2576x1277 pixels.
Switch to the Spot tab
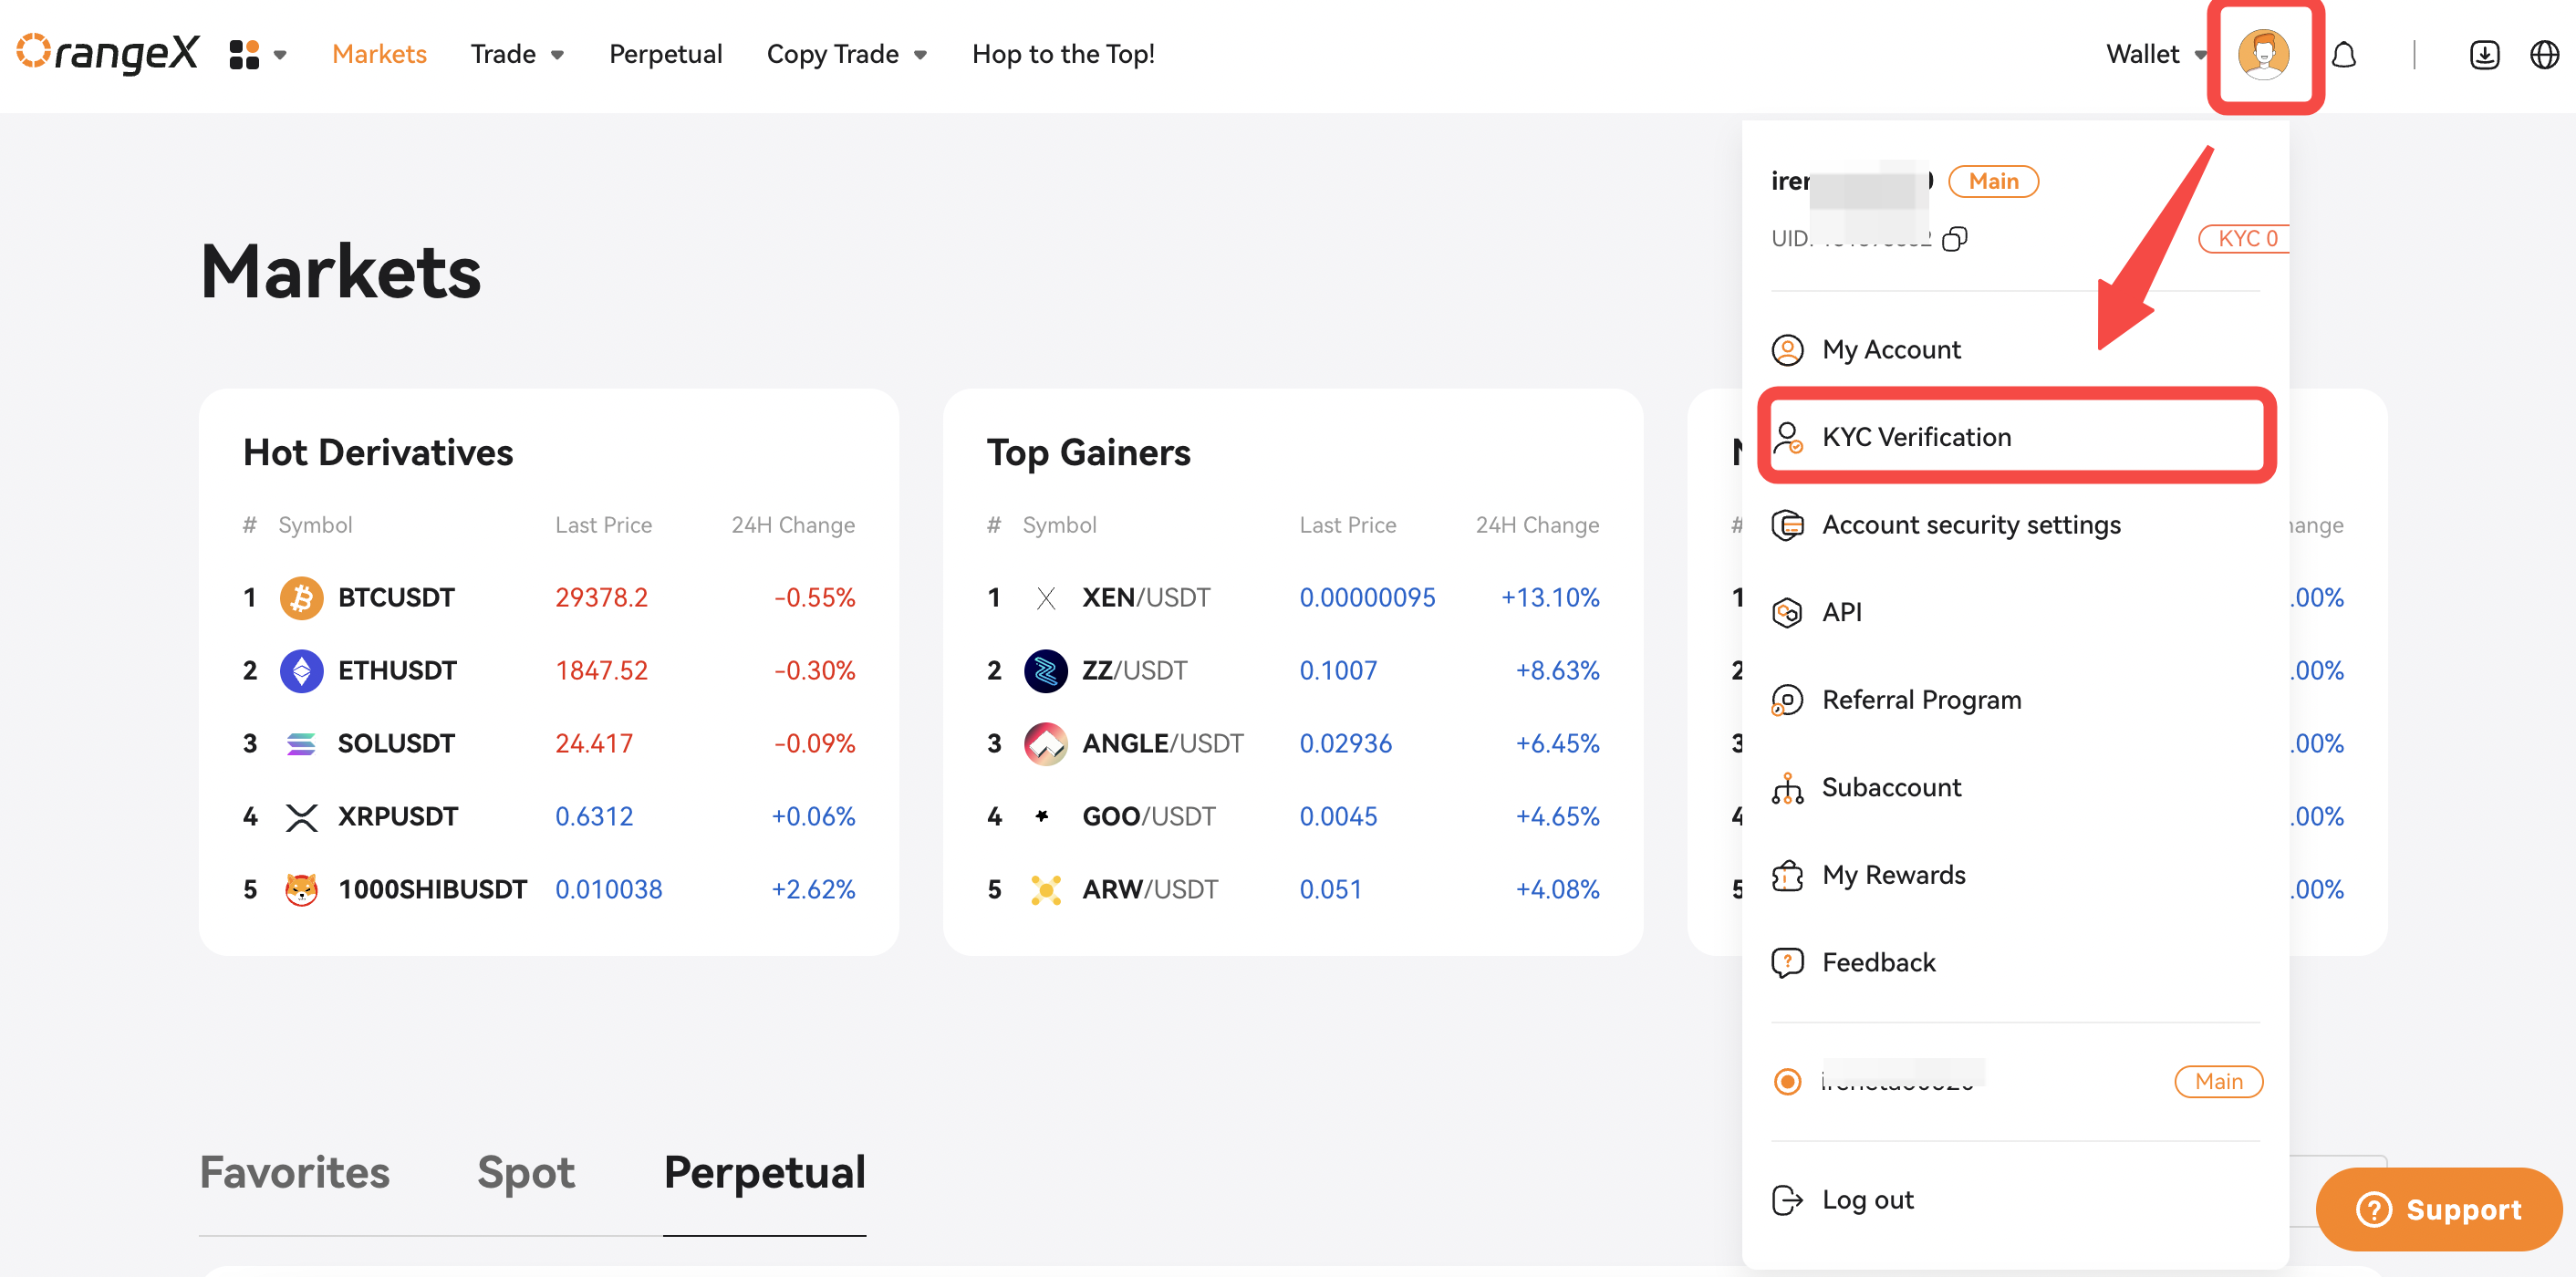pyautogui.click(x=526, y=1172)
